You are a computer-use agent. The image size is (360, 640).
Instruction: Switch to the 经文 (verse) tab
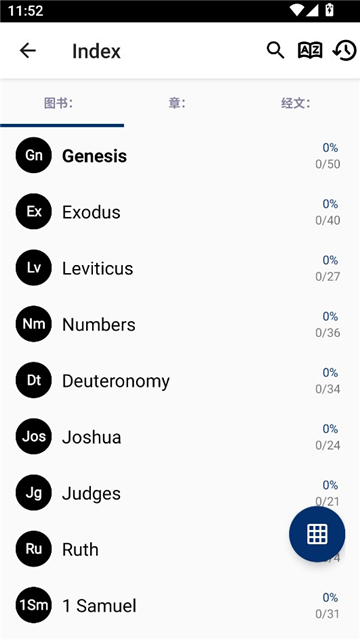296,103
